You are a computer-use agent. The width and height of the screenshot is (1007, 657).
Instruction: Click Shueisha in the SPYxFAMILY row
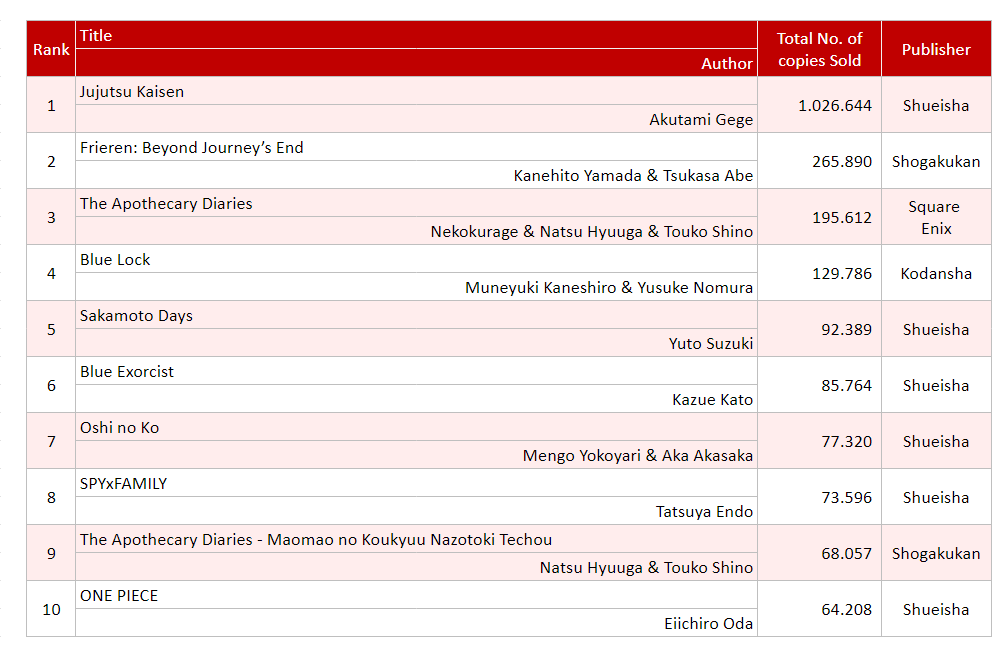tap(936, 497)
